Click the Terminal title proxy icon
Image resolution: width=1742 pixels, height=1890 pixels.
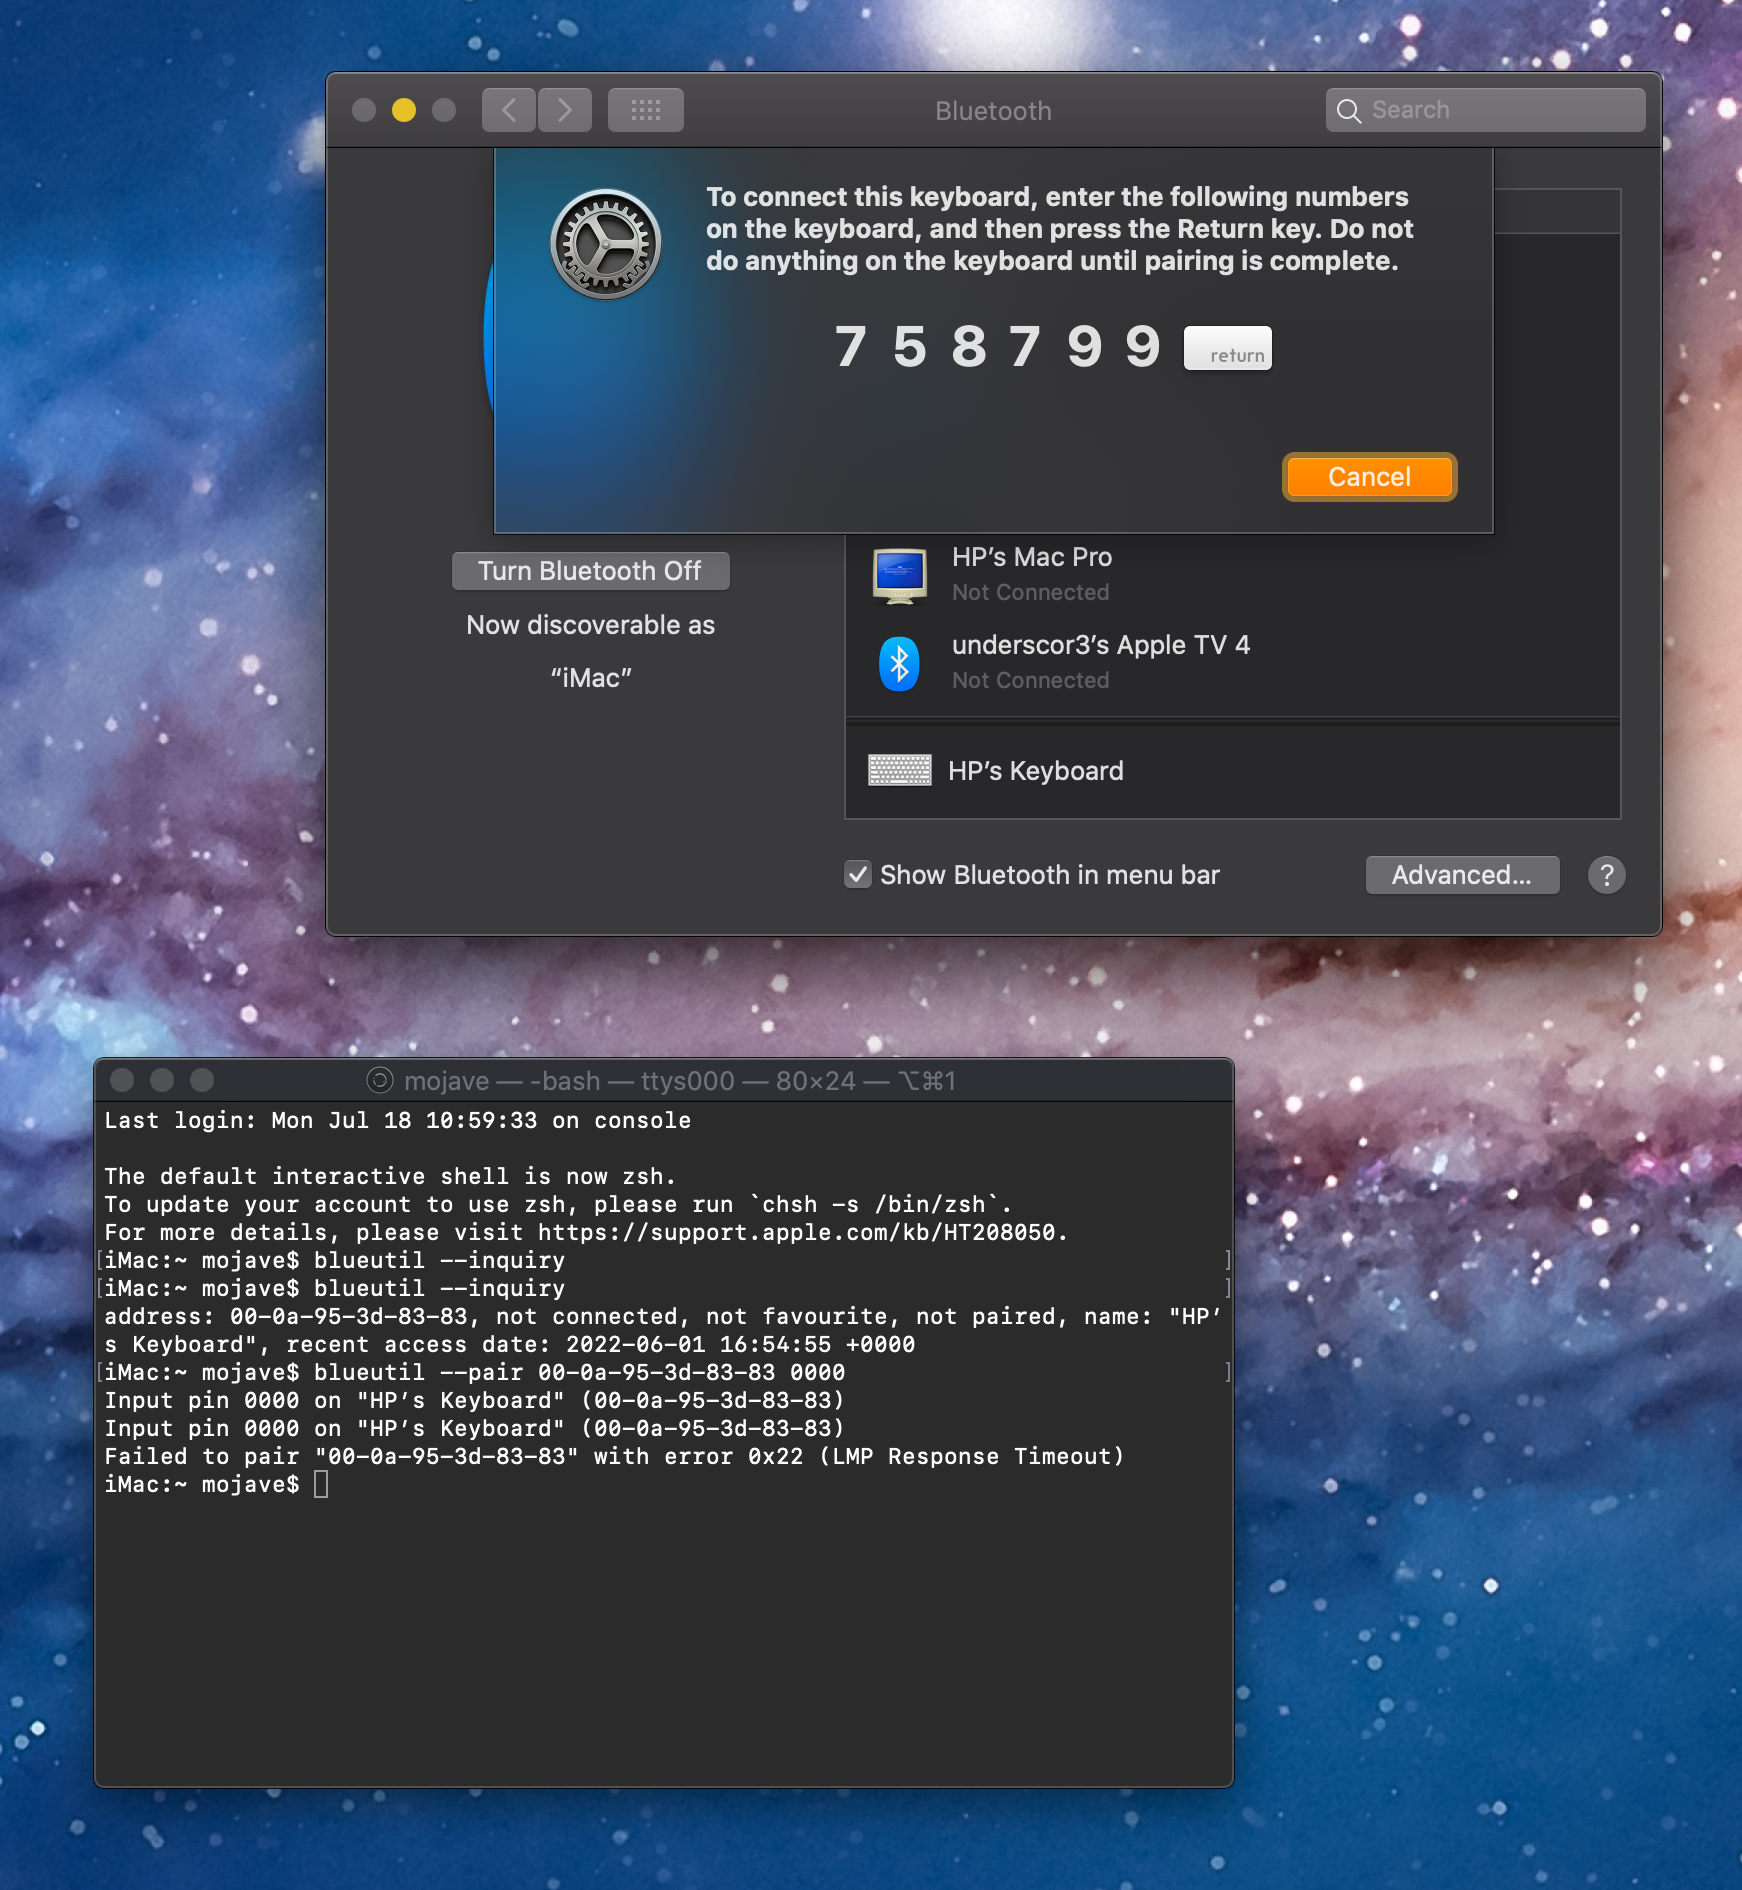pos(380,1081)
